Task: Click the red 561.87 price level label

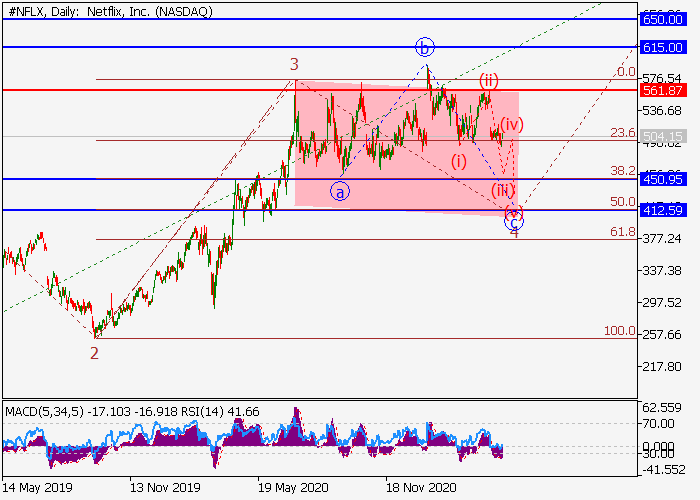Action: coord(662,90)
